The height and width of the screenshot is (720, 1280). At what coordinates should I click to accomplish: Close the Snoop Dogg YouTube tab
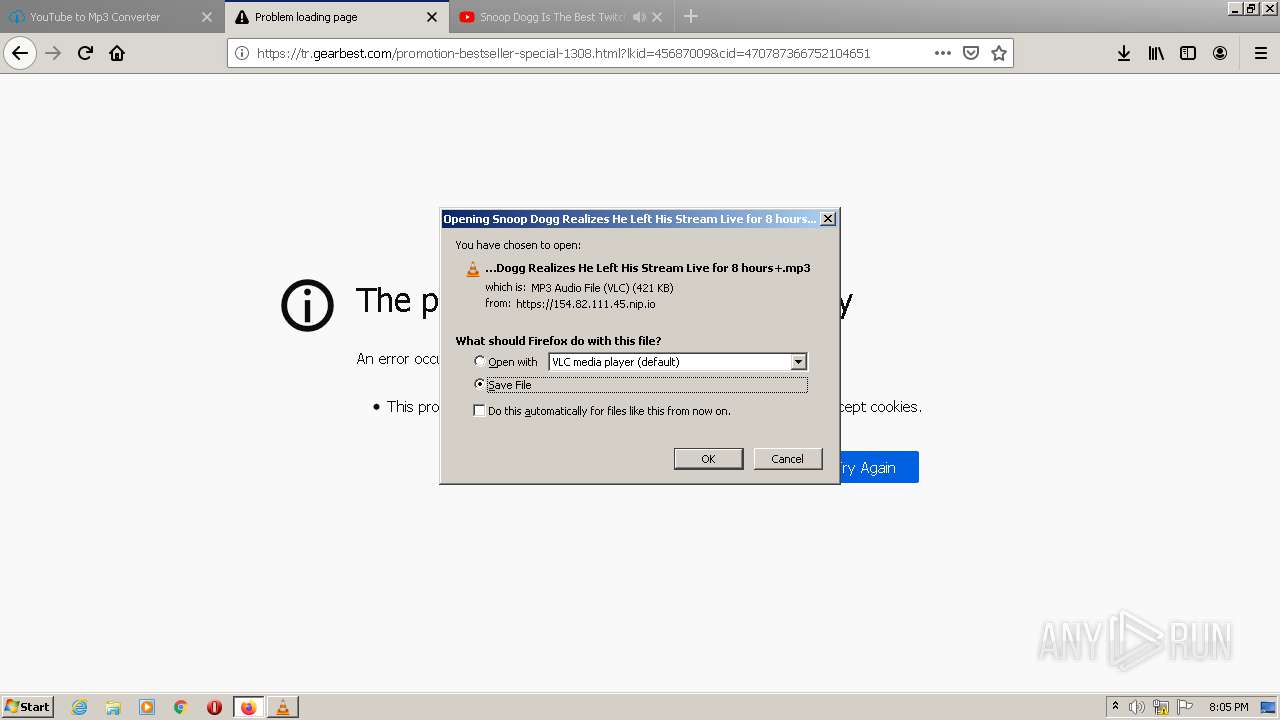[x=657, y=17]
